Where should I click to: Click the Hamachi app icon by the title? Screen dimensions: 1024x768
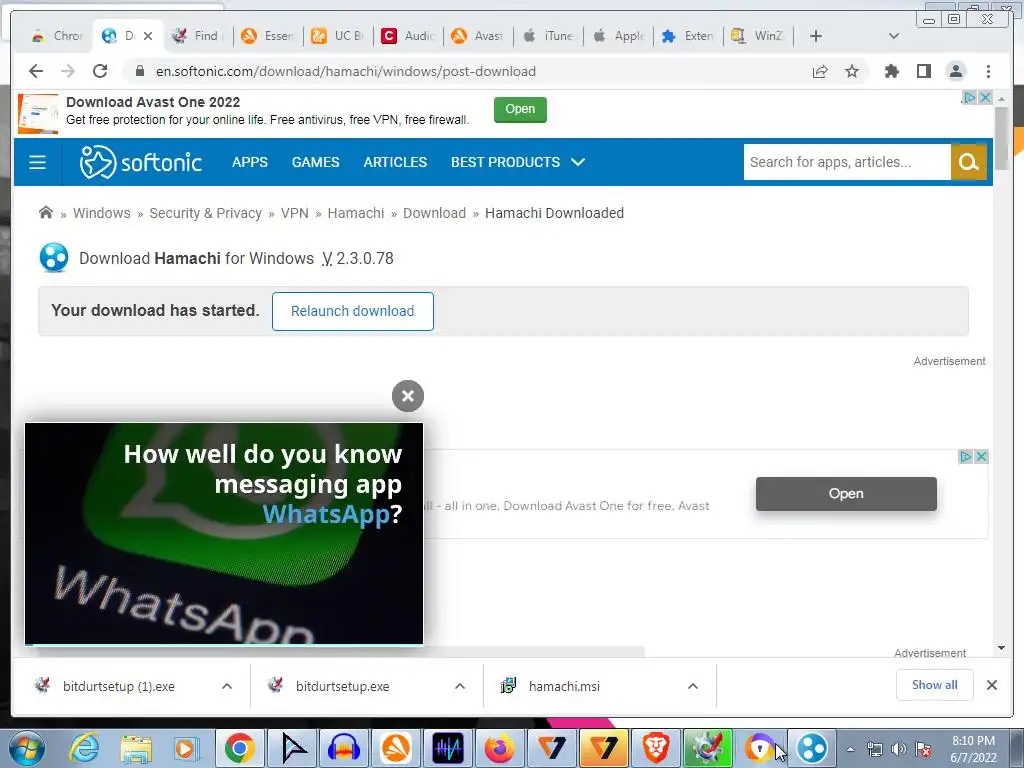point(54,257)
